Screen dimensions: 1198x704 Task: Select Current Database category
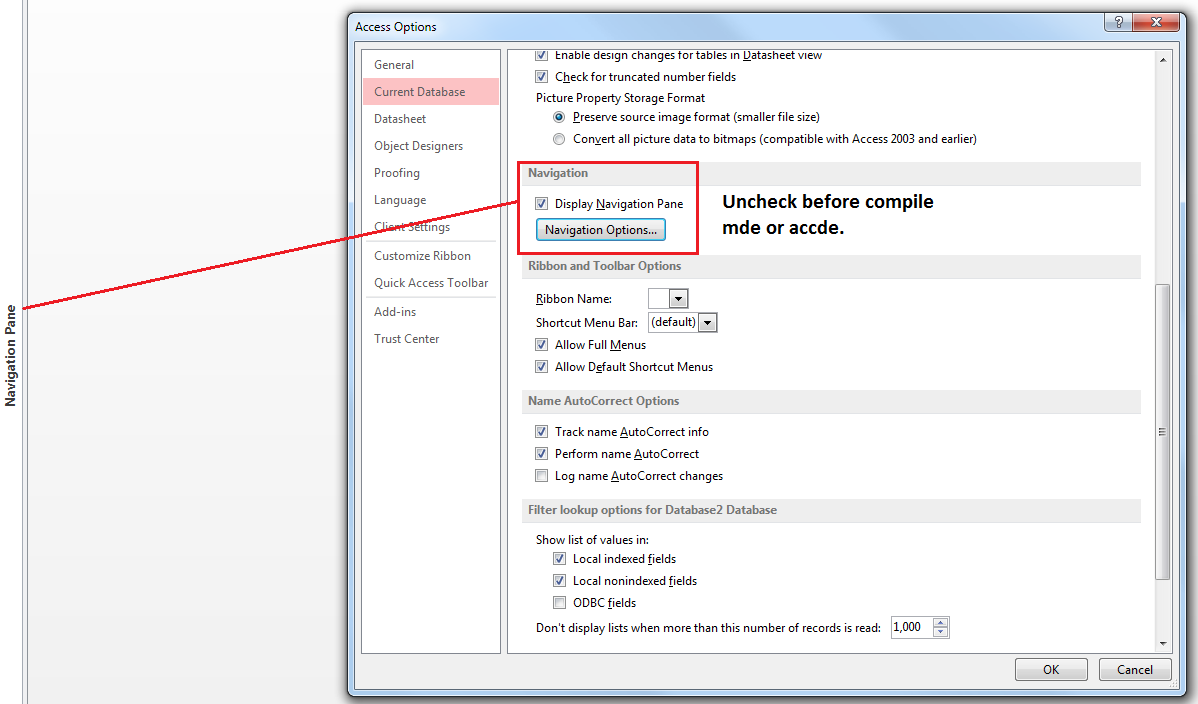coord(431,92)
